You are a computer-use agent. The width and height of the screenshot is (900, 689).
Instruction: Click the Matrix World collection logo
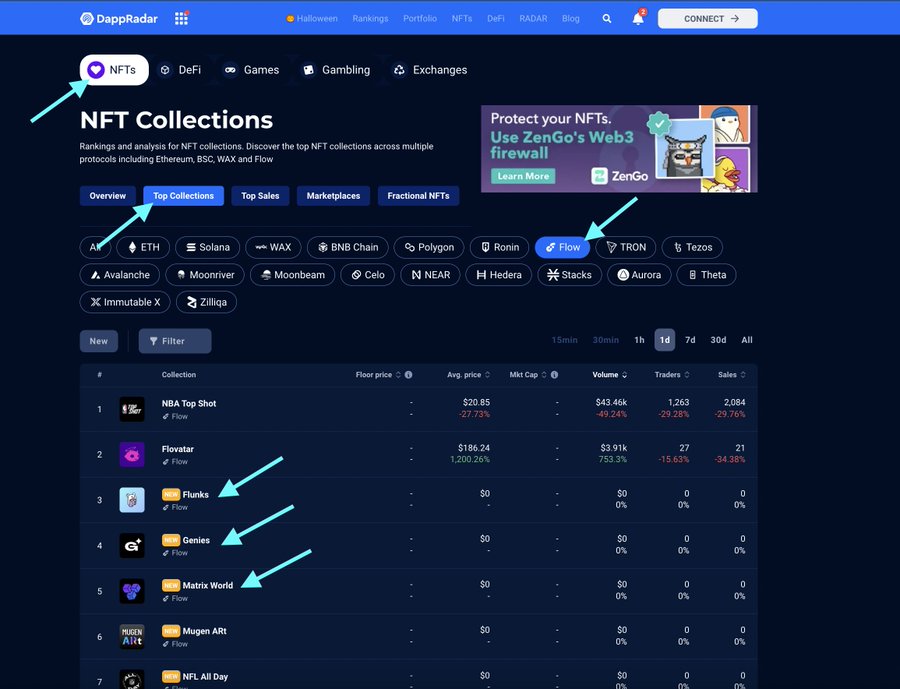(132, 591)
